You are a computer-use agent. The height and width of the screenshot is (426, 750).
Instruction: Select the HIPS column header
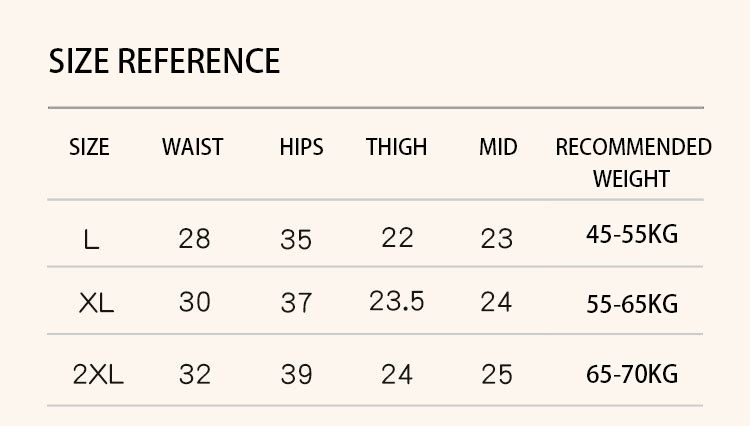301,147
